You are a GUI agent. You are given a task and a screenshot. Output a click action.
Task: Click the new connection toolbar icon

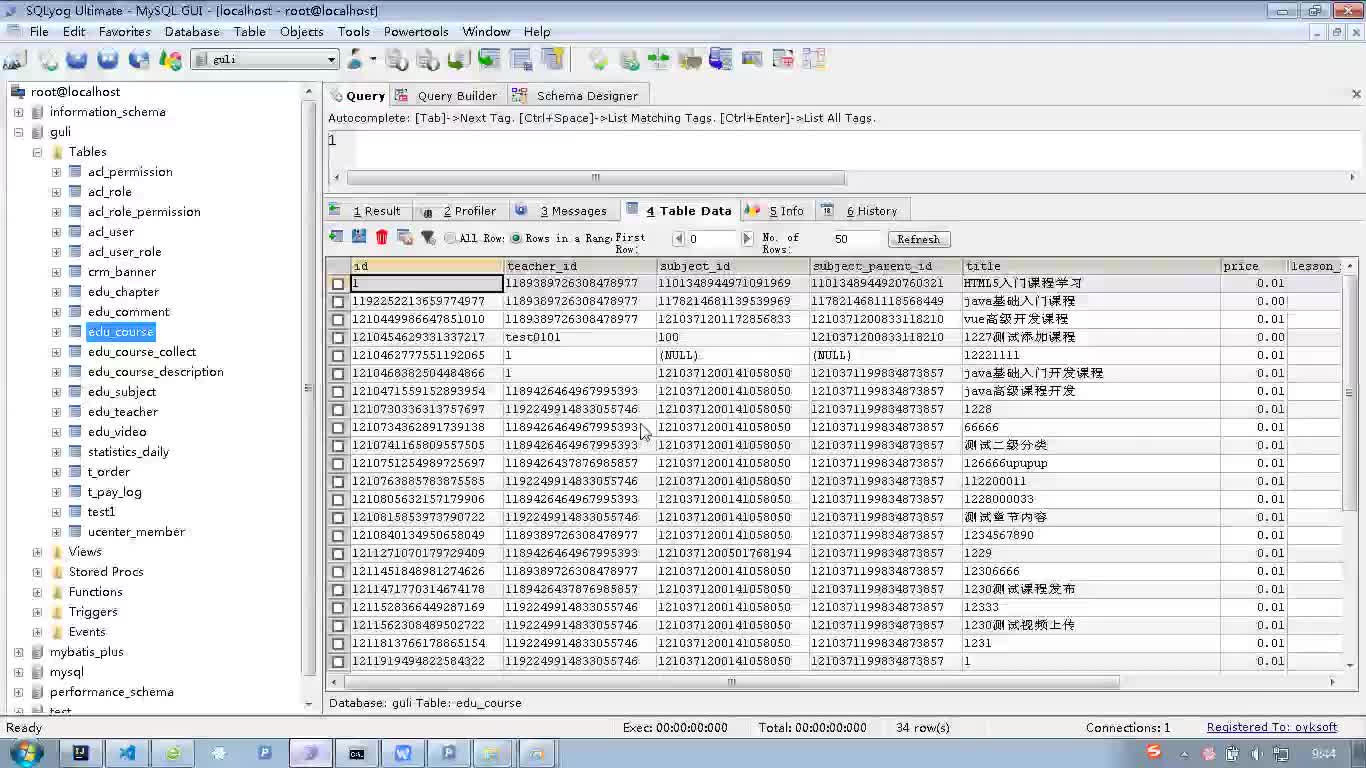point(16,60)
